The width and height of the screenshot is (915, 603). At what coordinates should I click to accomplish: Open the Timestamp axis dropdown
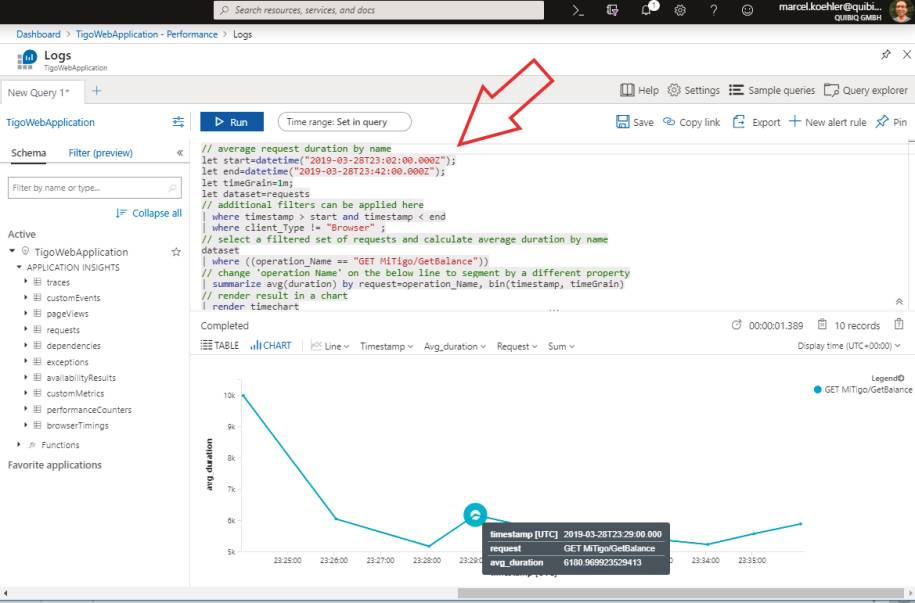click(386, 346)
